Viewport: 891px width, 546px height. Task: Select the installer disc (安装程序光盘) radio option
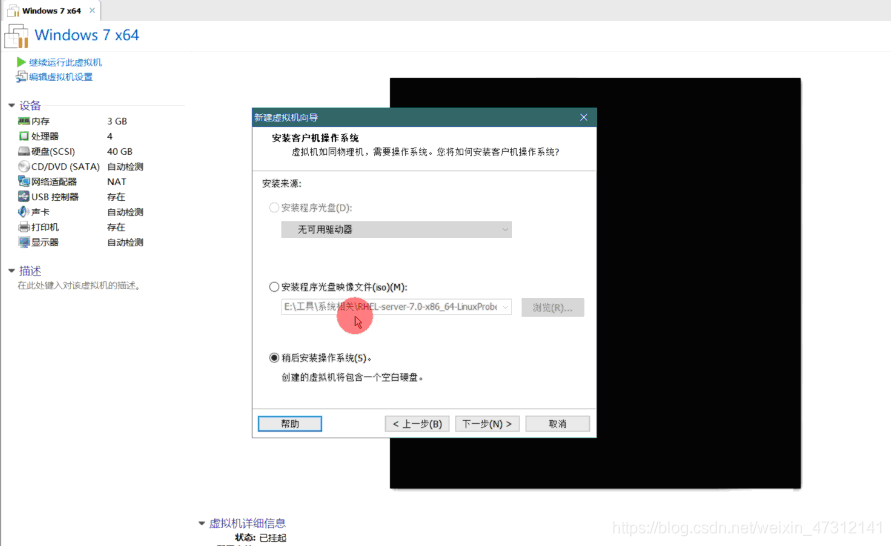pos(274,207)
